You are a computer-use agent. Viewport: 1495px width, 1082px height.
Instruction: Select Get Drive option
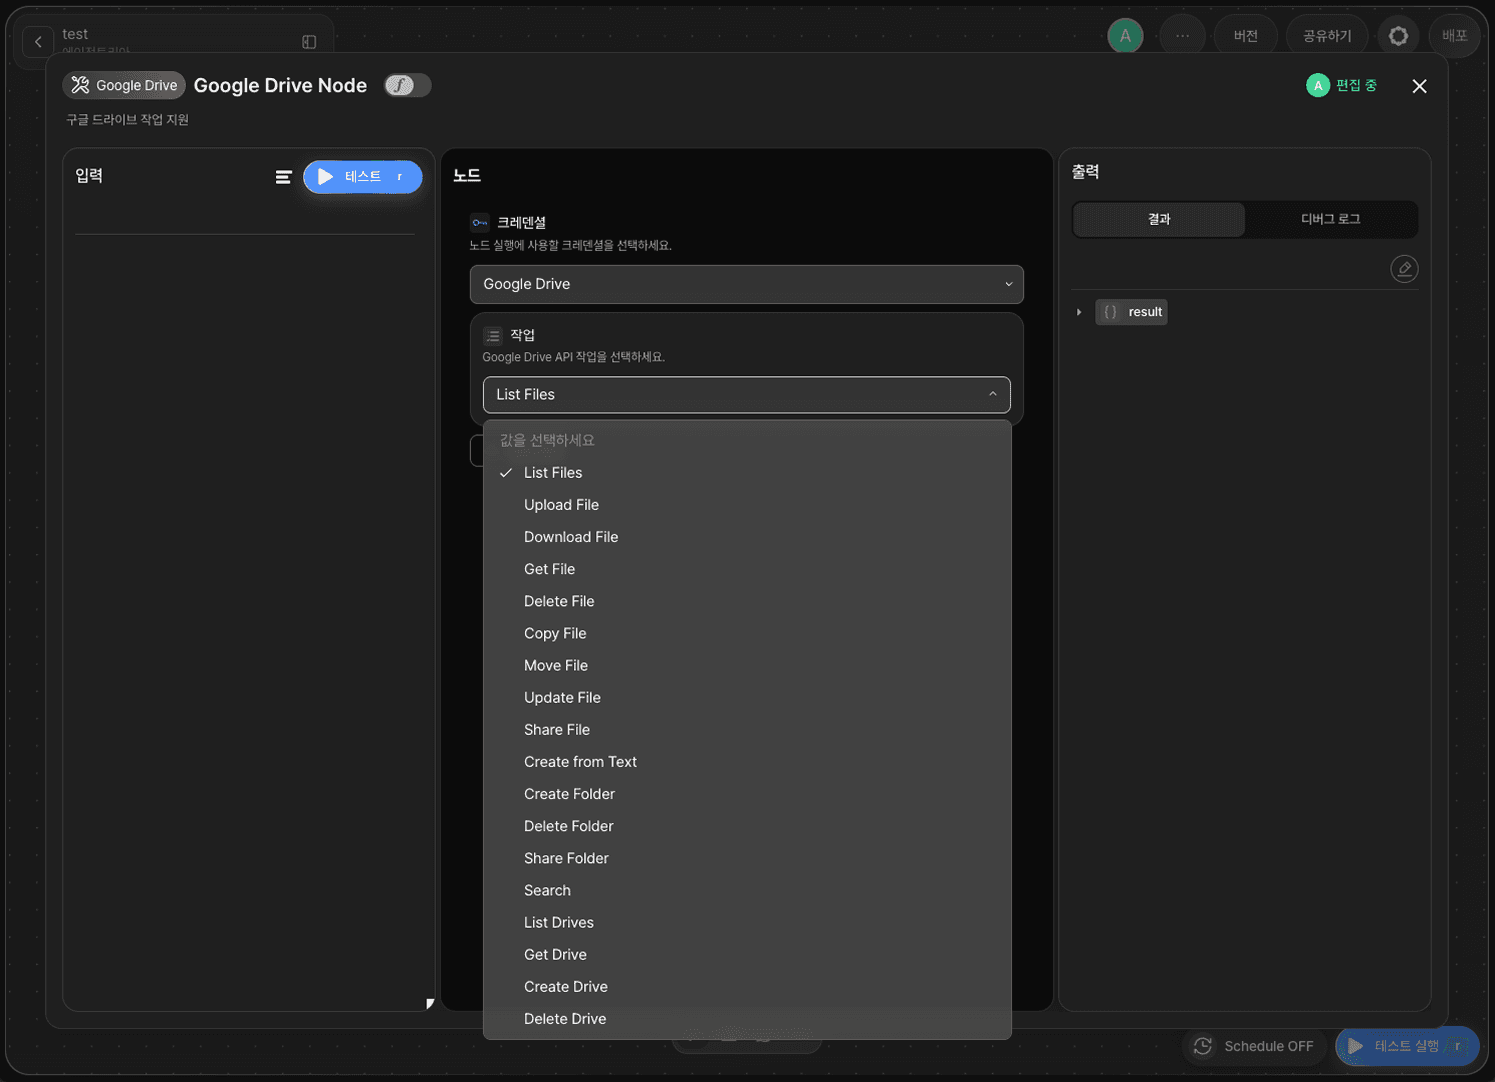[747, 954]
